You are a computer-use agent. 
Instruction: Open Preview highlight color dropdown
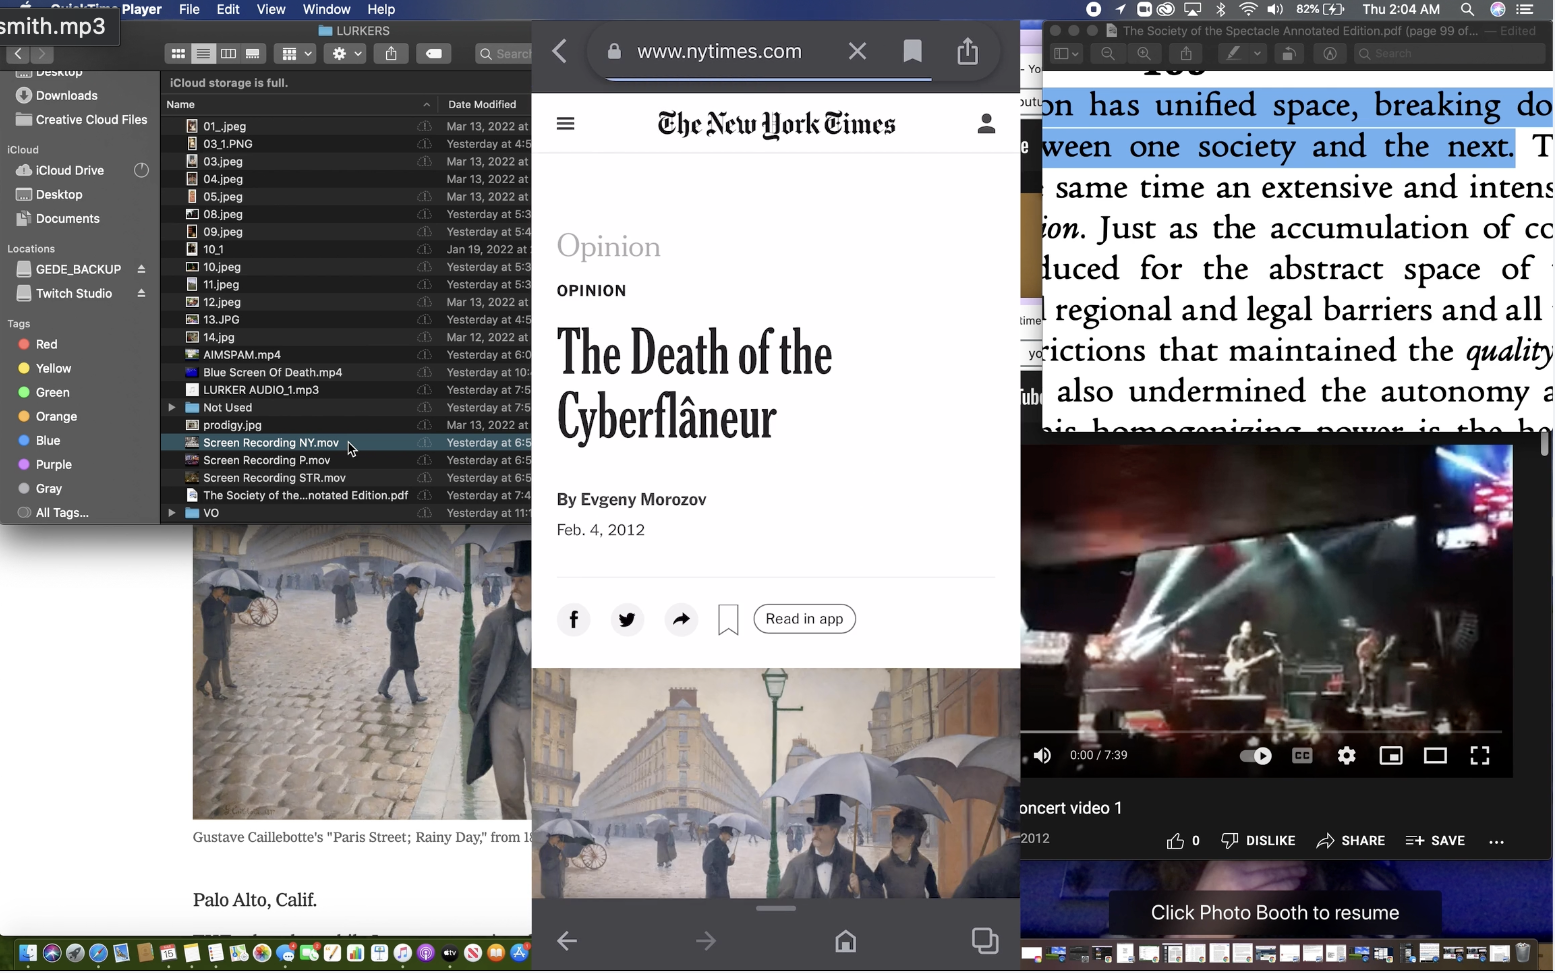point(1258,54)
